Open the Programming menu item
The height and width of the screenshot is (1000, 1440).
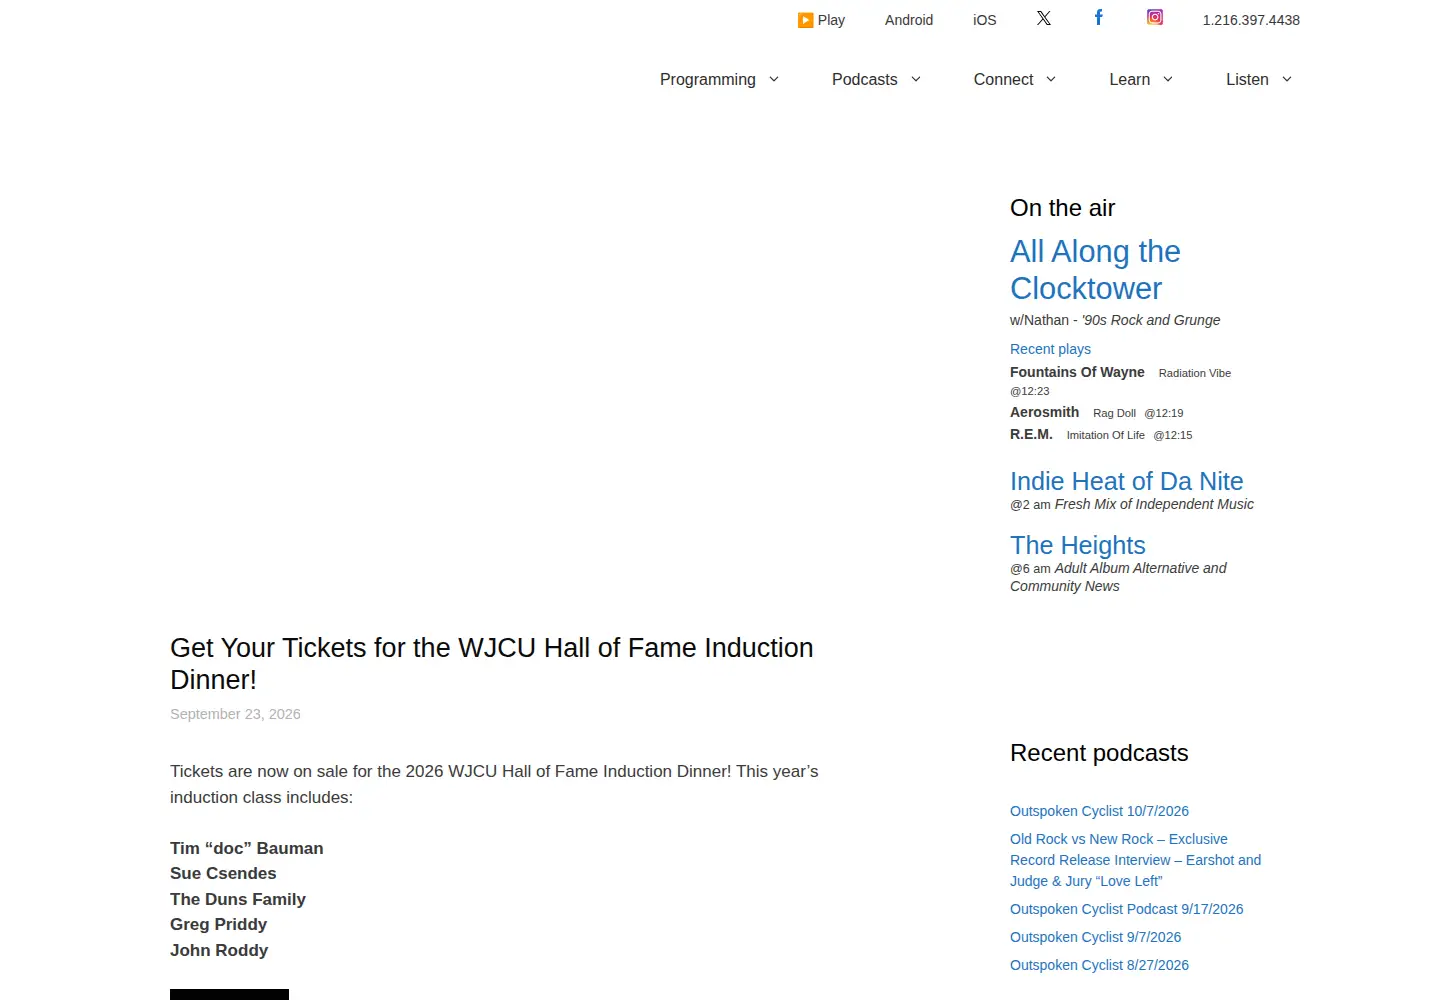(x=708, y=80)
